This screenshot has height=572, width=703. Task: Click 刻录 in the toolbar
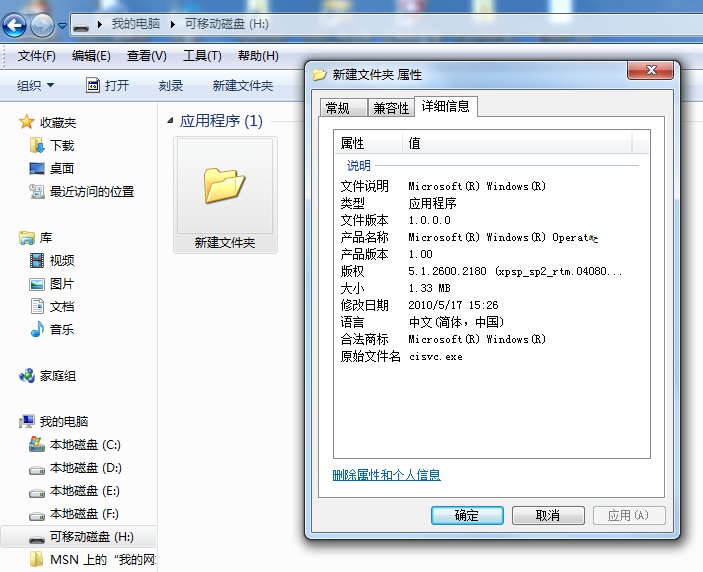171,85
